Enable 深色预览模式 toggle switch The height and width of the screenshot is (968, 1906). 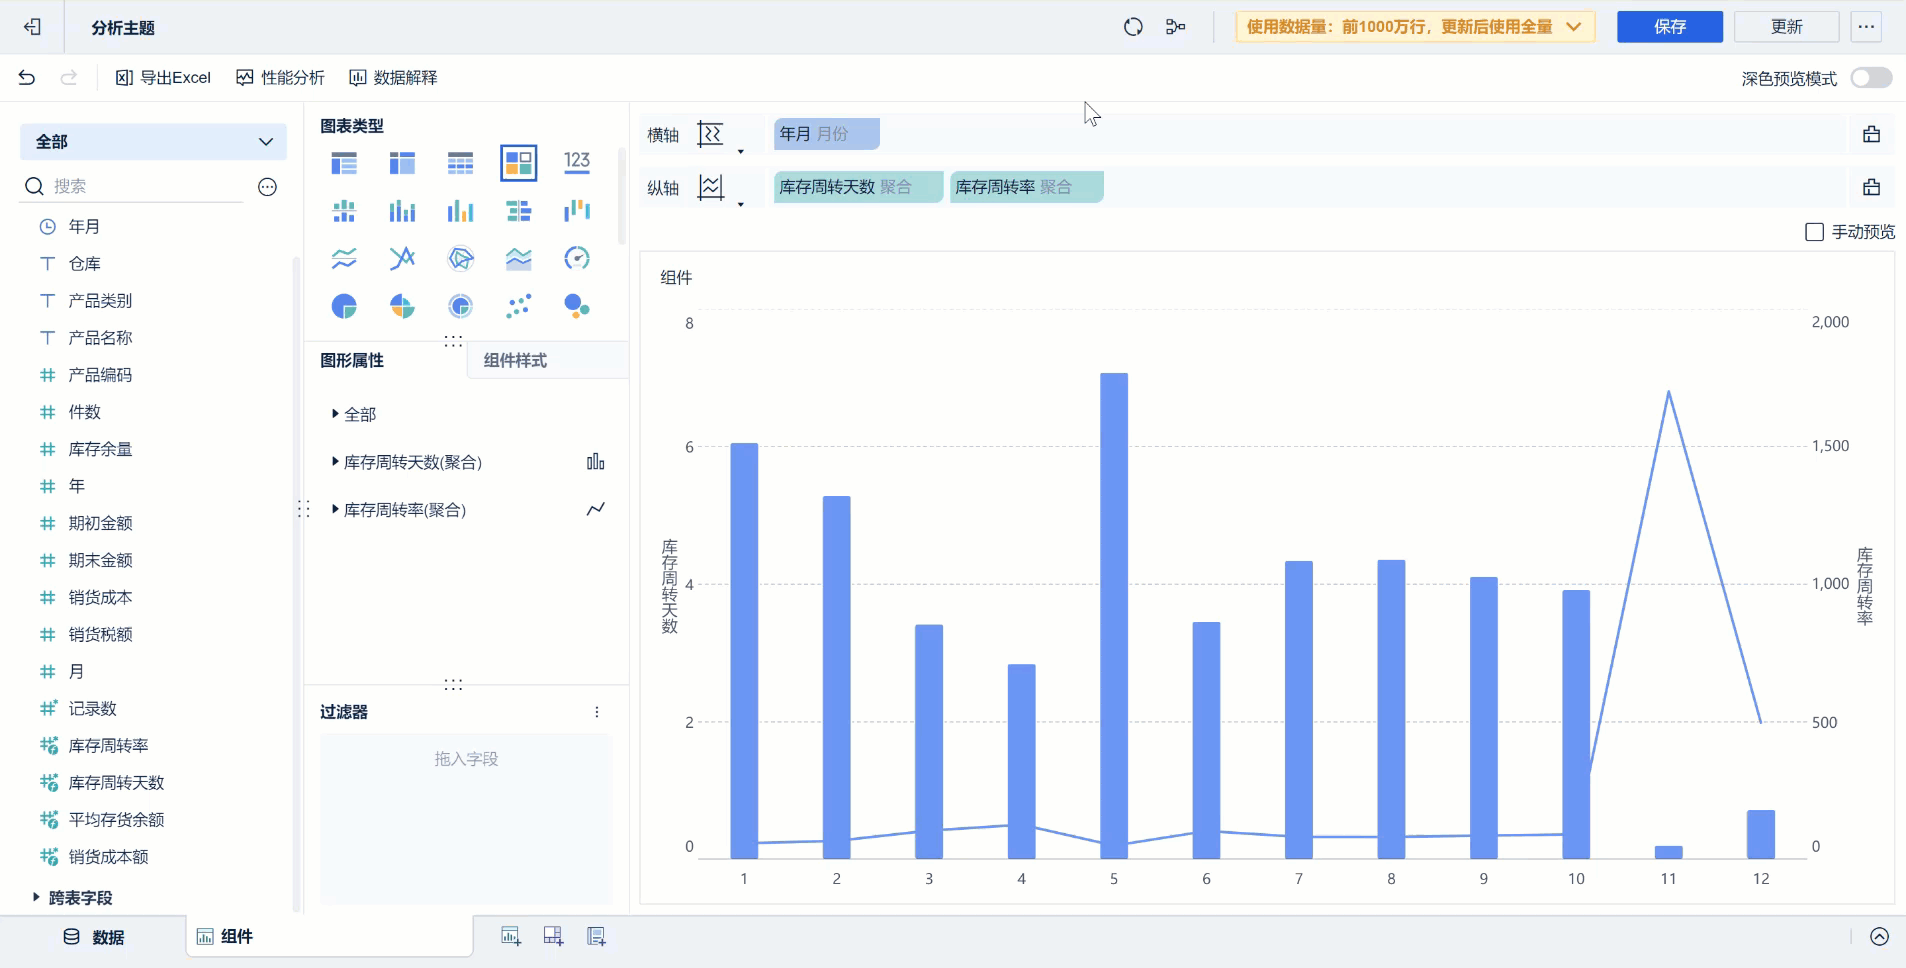[x=1870, y=78]
